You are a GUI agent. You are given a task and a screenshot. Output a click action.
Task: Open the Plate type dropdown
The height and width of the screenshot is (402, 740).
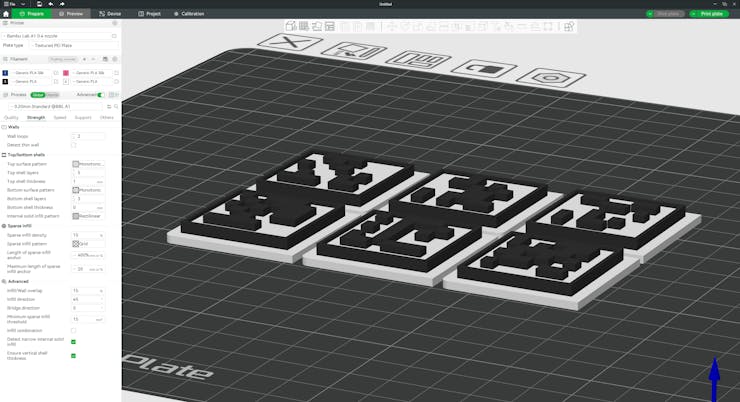[75, 45]
